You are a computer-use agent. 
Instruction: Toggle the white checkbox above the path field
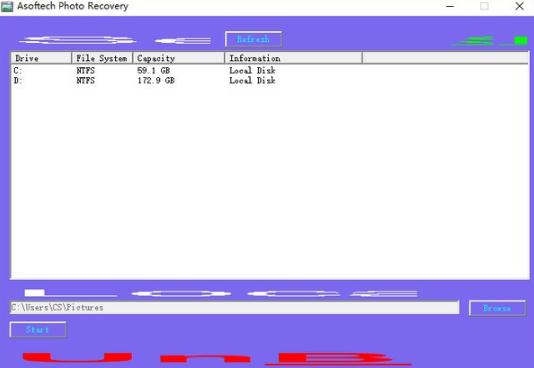click(x=34, y=293)
